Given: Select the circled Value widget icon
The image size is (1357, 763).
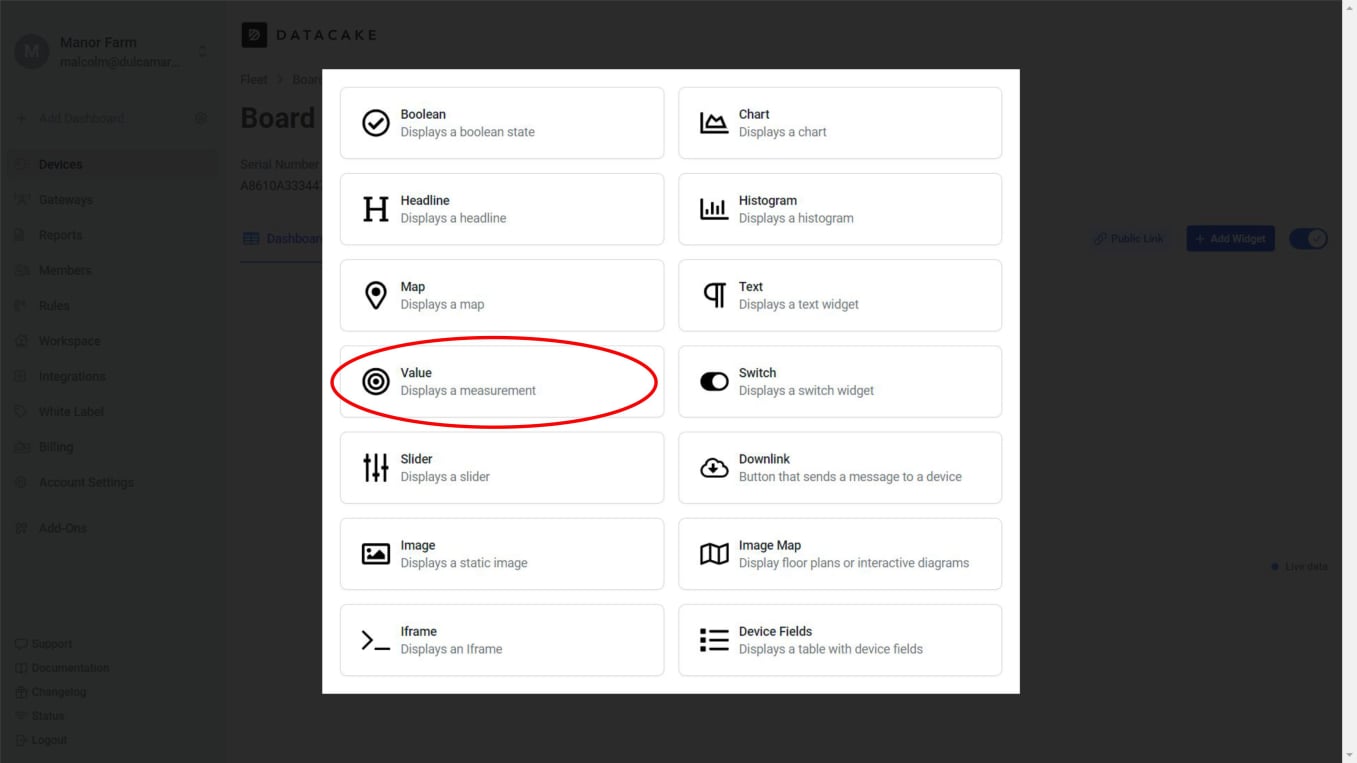Looking at the screenshot, I should 375,380.
